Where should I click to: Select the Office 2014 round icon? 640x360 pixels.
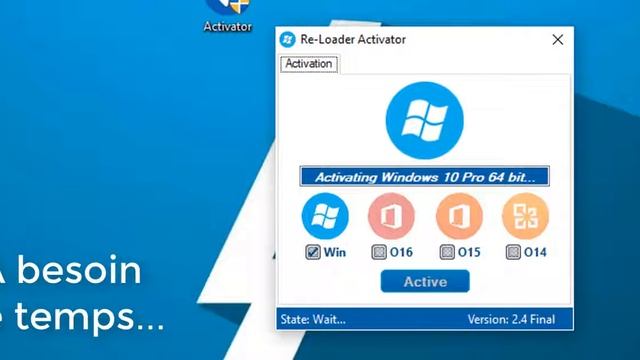pos(525,216)
